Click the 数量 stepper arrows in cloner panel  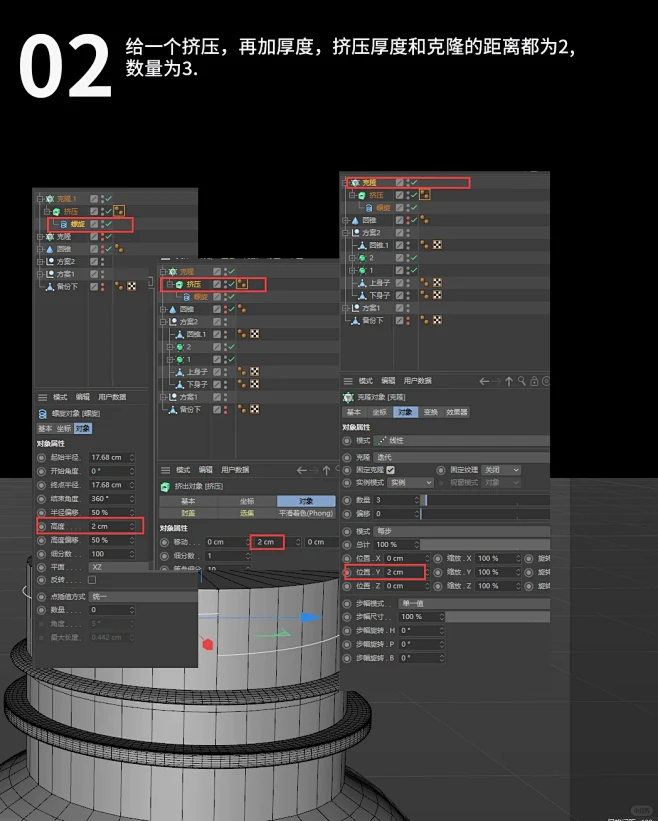(x=417, y=501)
